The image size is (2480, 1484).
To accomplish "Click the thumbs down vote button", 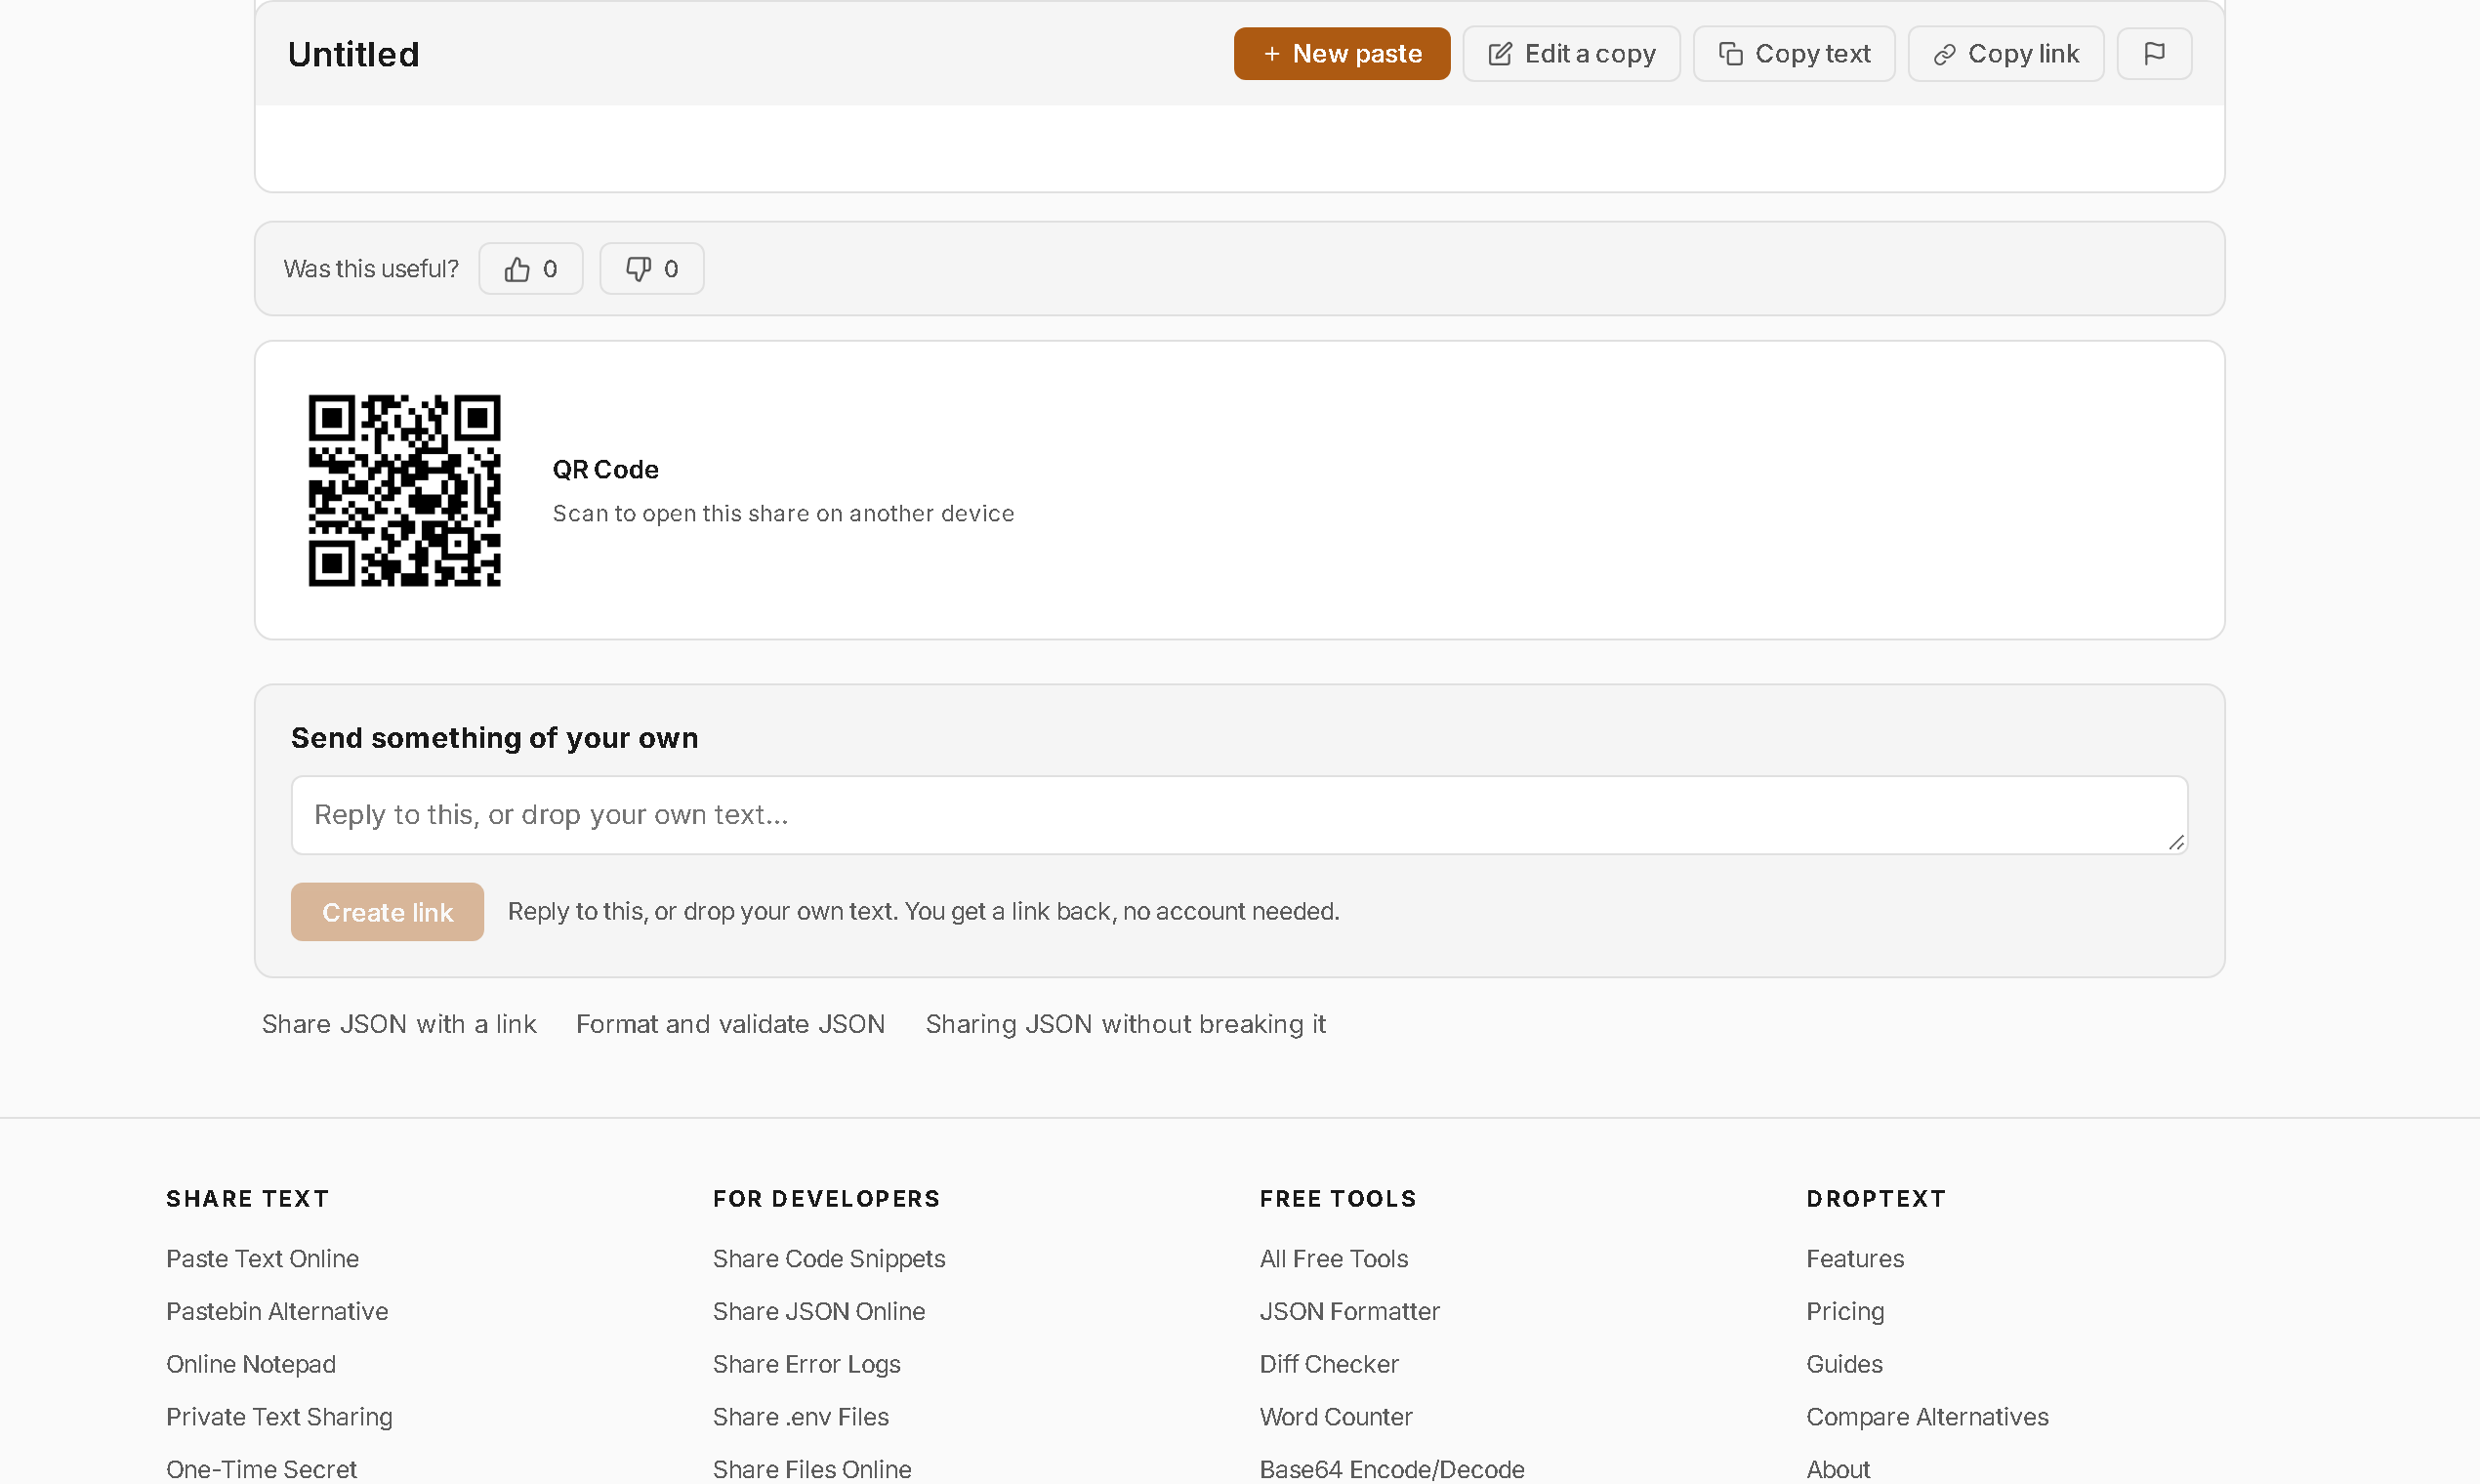I will tap(652, 268).
